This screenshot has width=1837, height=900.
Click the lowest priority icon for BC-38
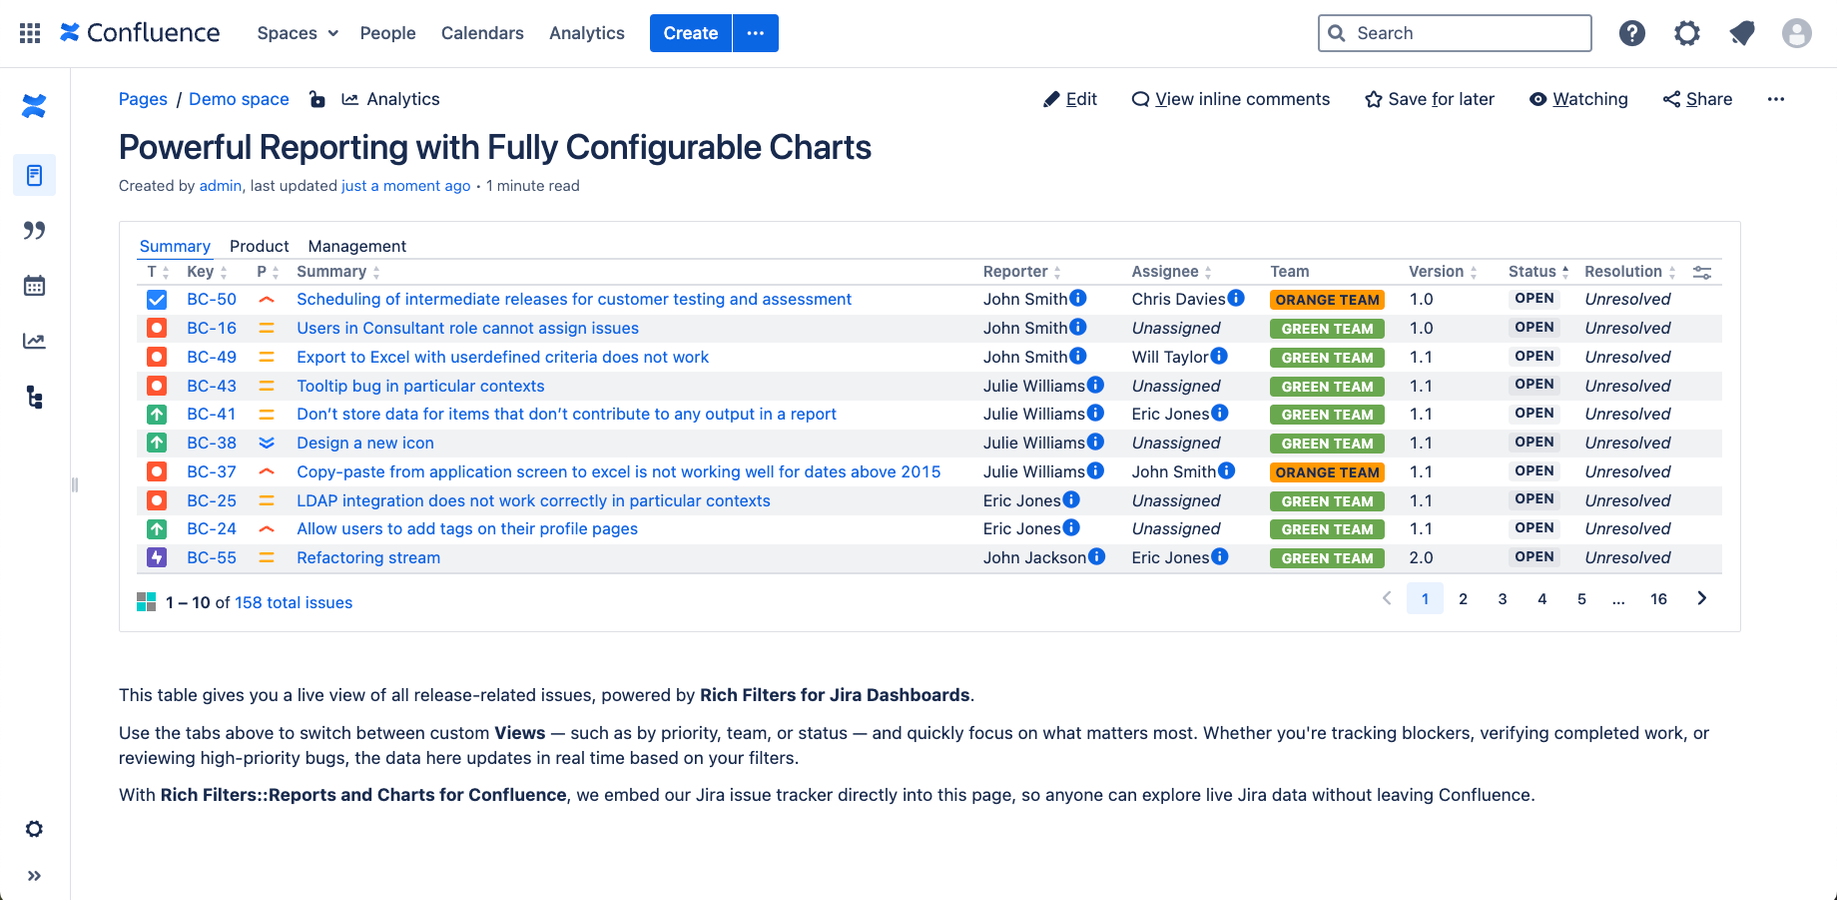point(266,443)
